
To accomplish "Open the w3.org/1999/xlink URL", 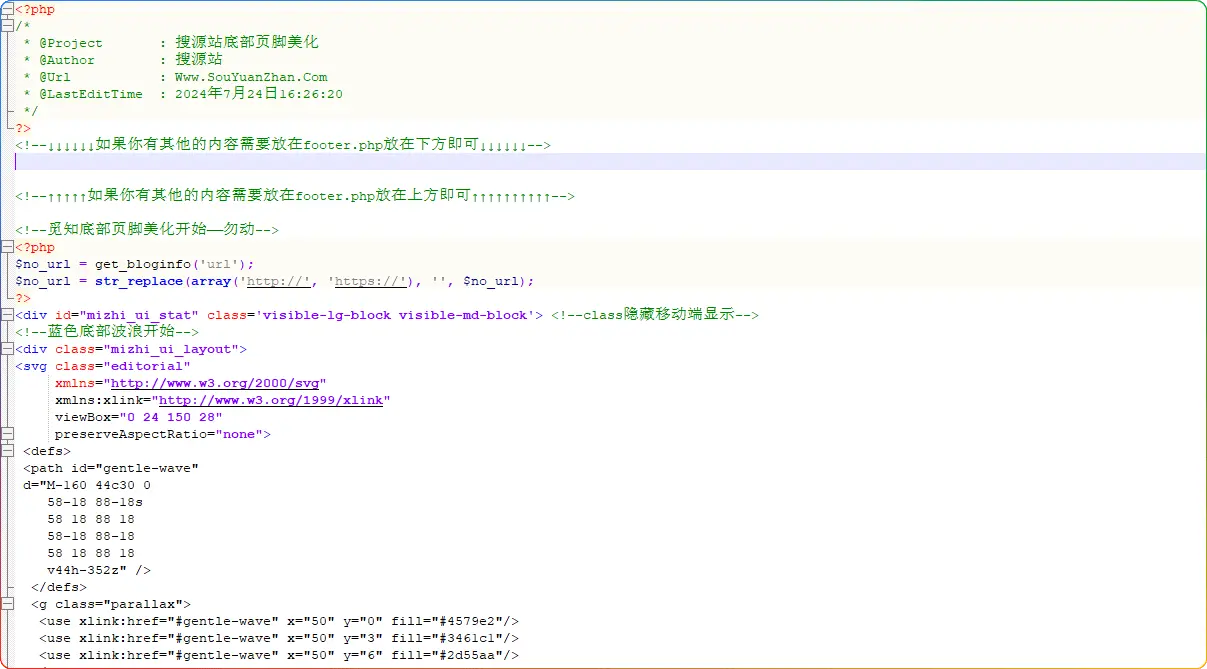I will coord(270,400).
